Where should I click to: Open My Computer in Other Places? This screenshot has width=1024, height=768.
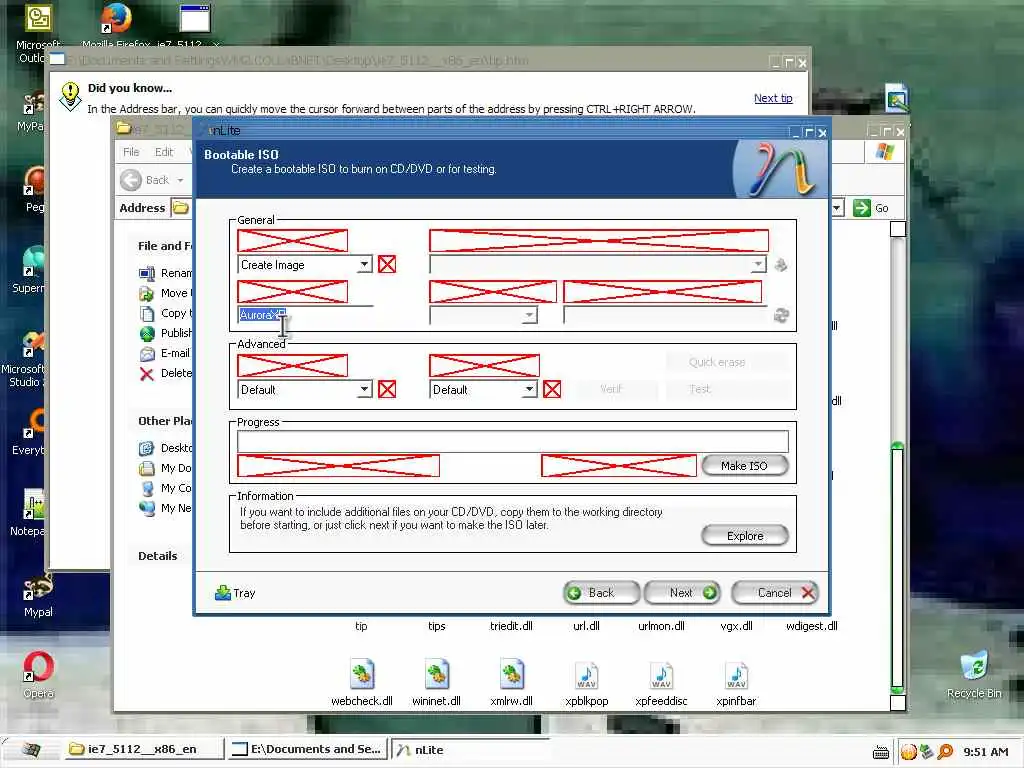[166, 488]
